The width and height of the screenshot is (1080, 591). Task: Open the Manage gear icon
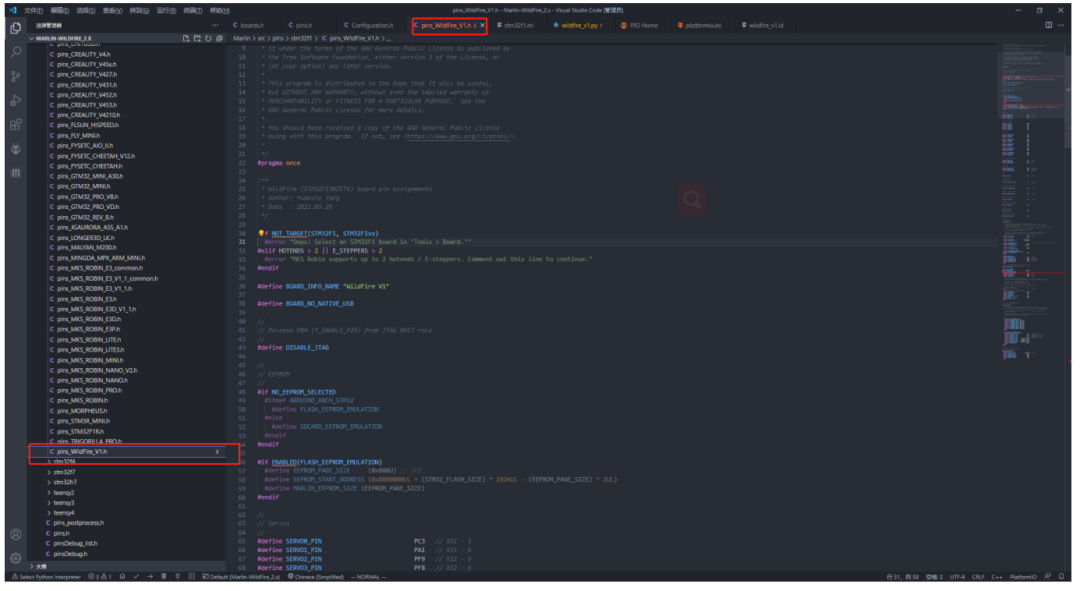pos(16,559)
